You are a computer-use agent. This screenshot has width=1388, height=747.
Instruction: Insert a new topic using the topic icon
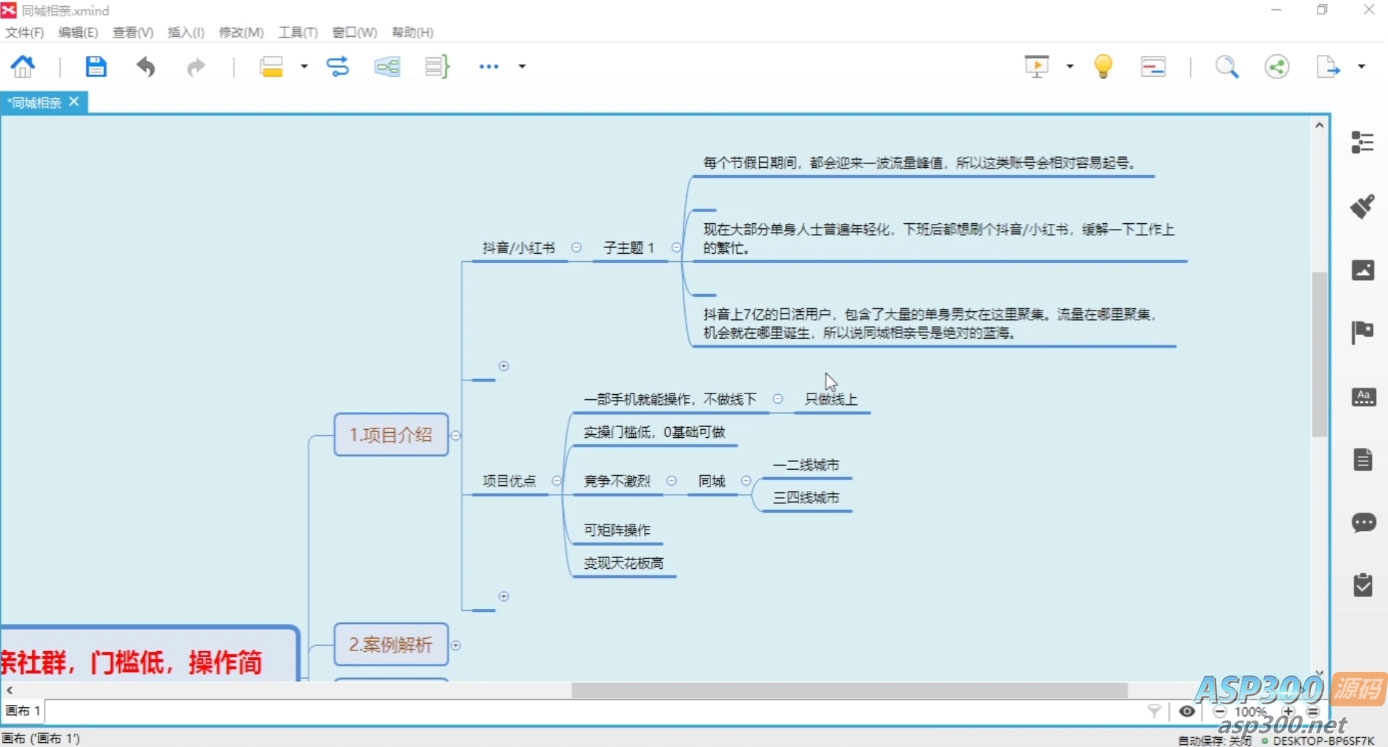271,67
